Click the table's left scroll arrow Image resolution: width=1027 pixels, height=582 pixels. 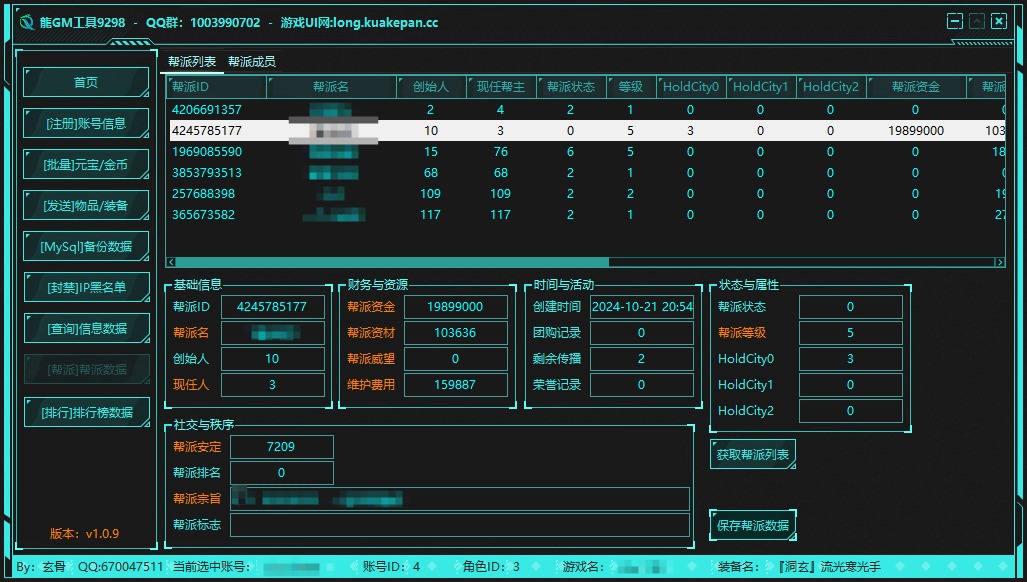click(171, 262)
